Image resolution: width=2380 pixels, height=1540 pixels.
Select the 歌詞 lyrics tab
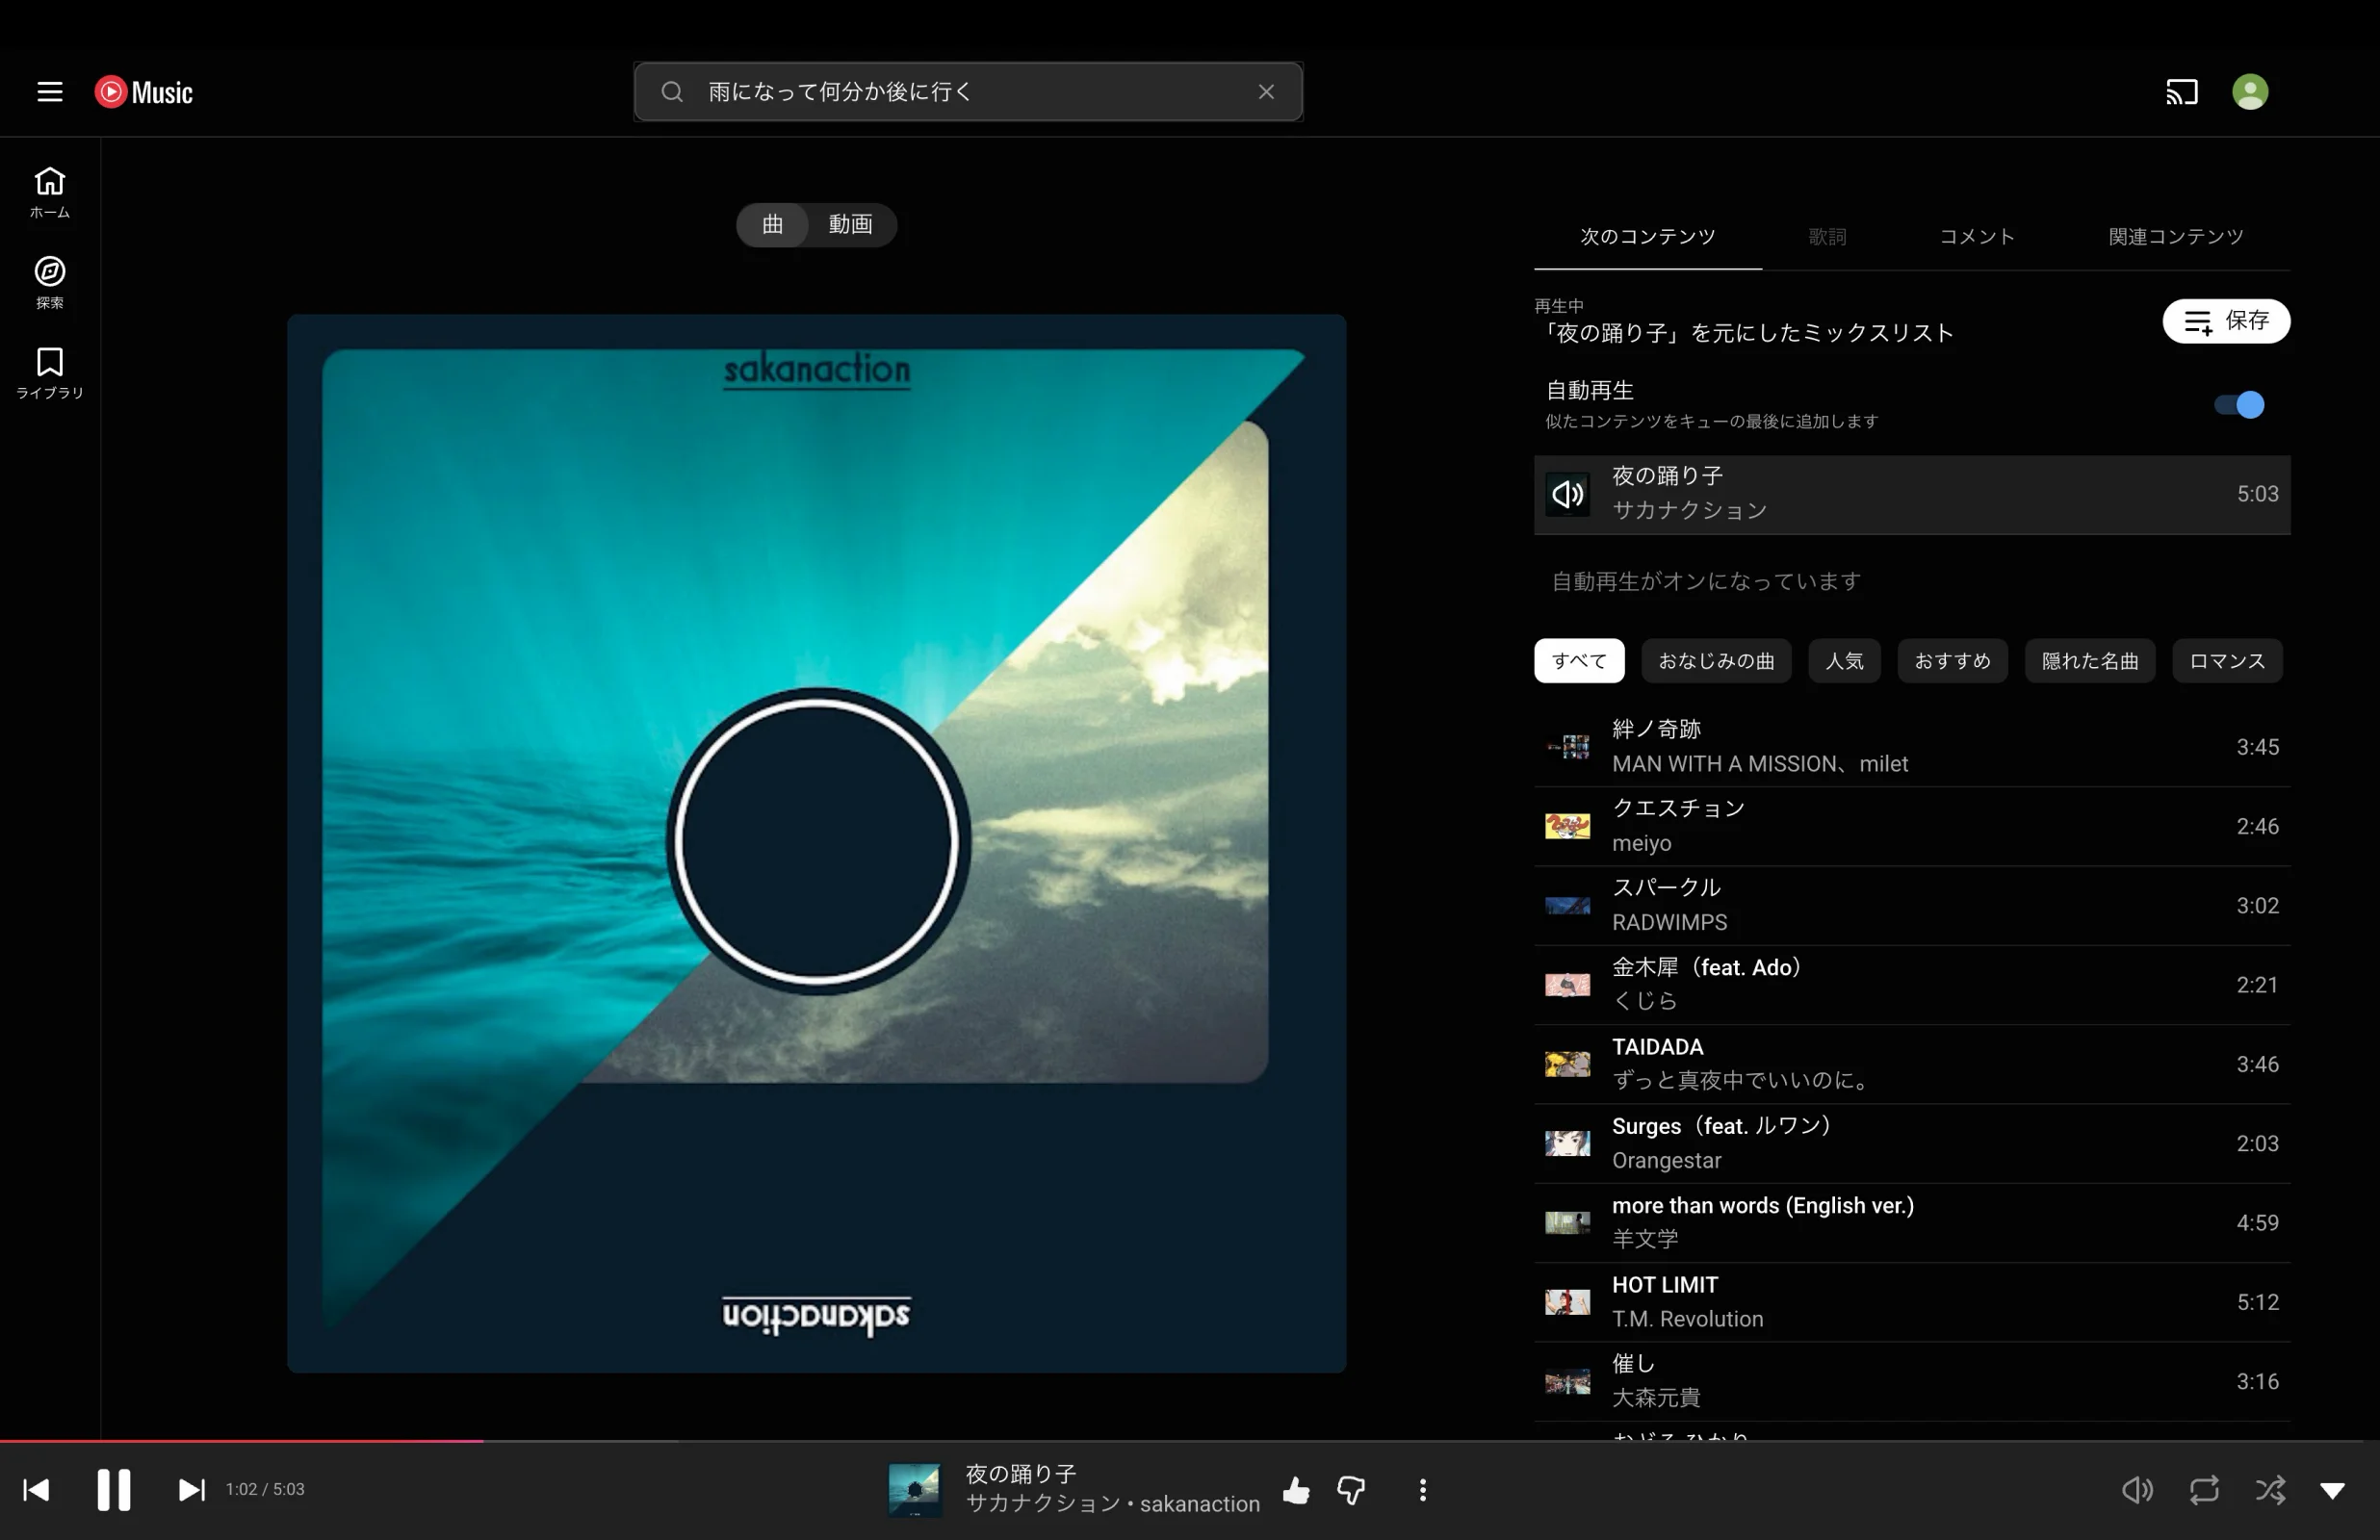pyautogui.click(x=1827, y=237)
